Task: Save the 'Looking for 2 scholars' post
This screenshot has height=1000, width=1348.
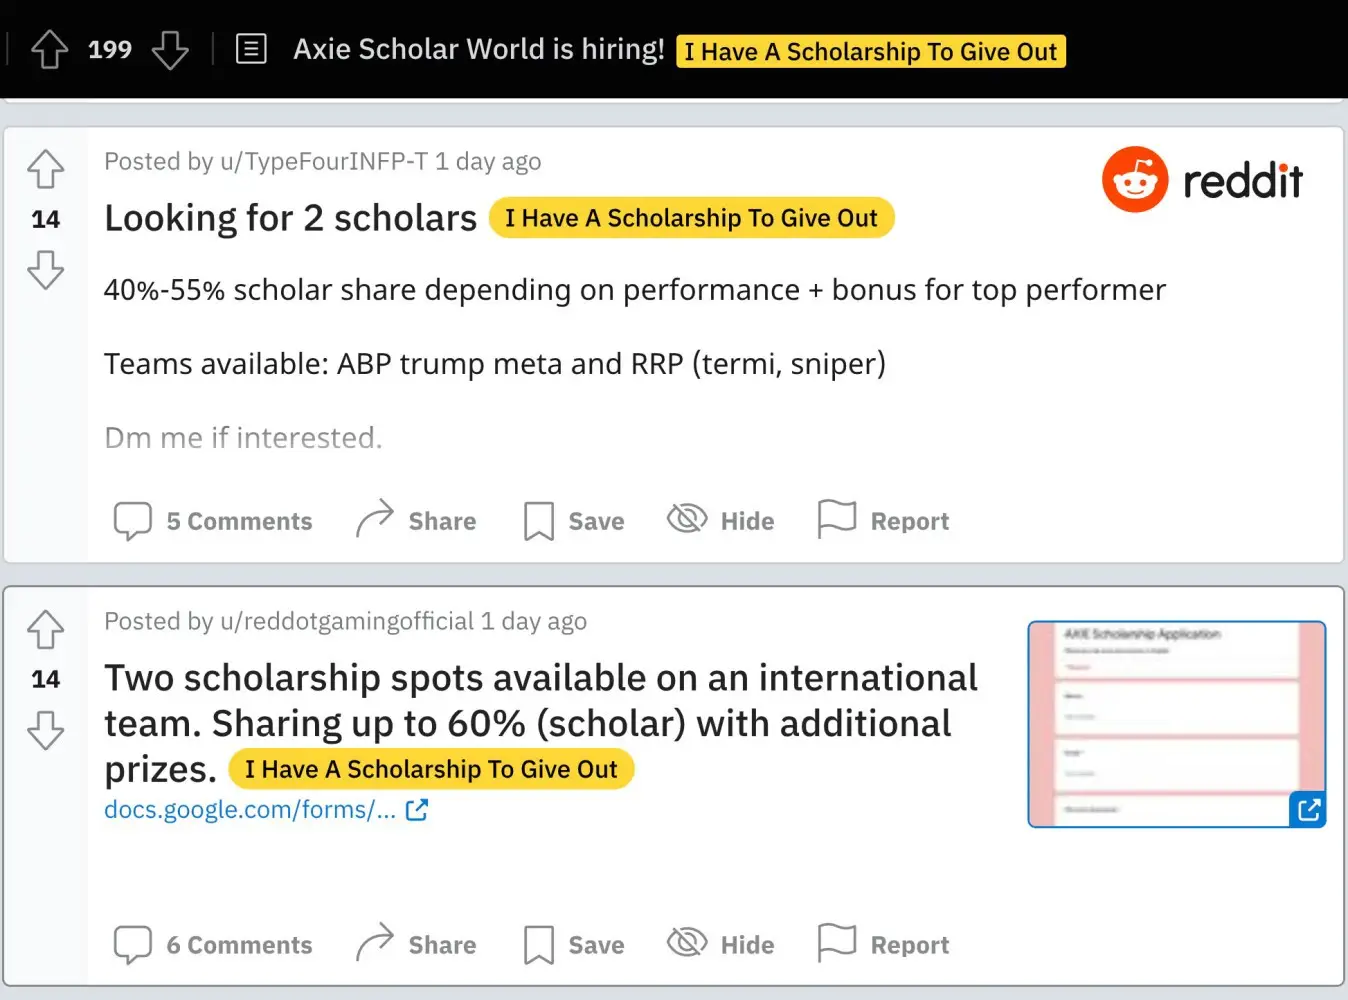Action: [574, 521]
